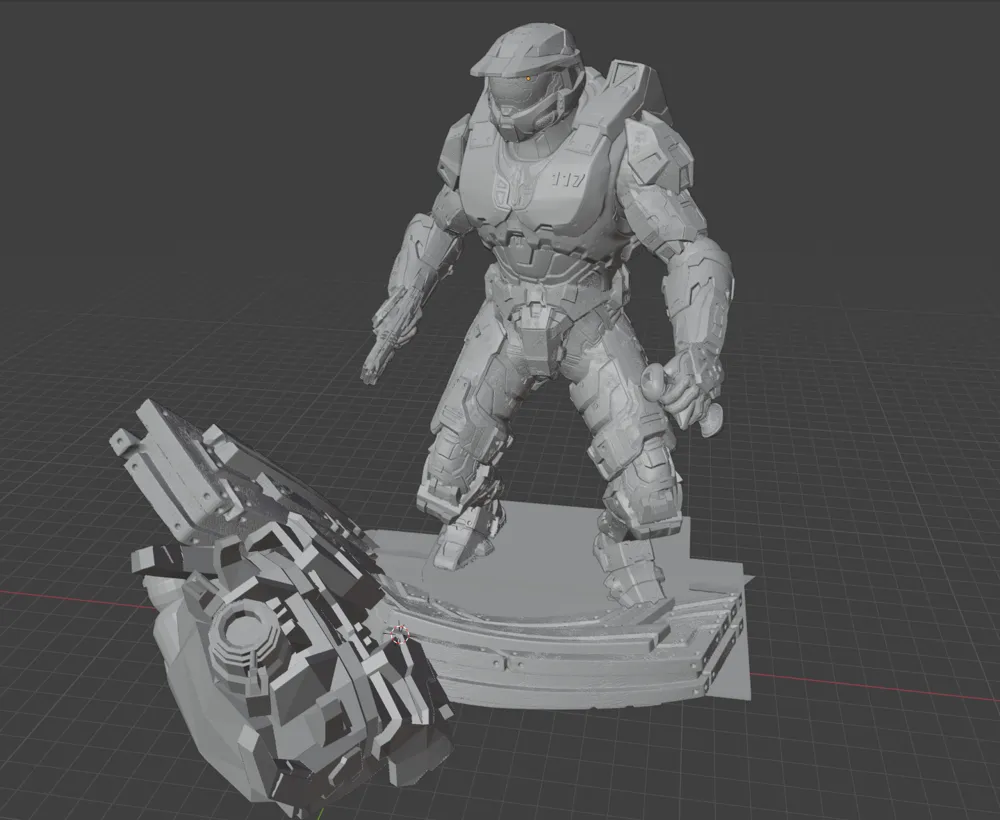The image size is (1000, 820).
Task: Click the "117" chest plate marking
Action: (567, 180)
